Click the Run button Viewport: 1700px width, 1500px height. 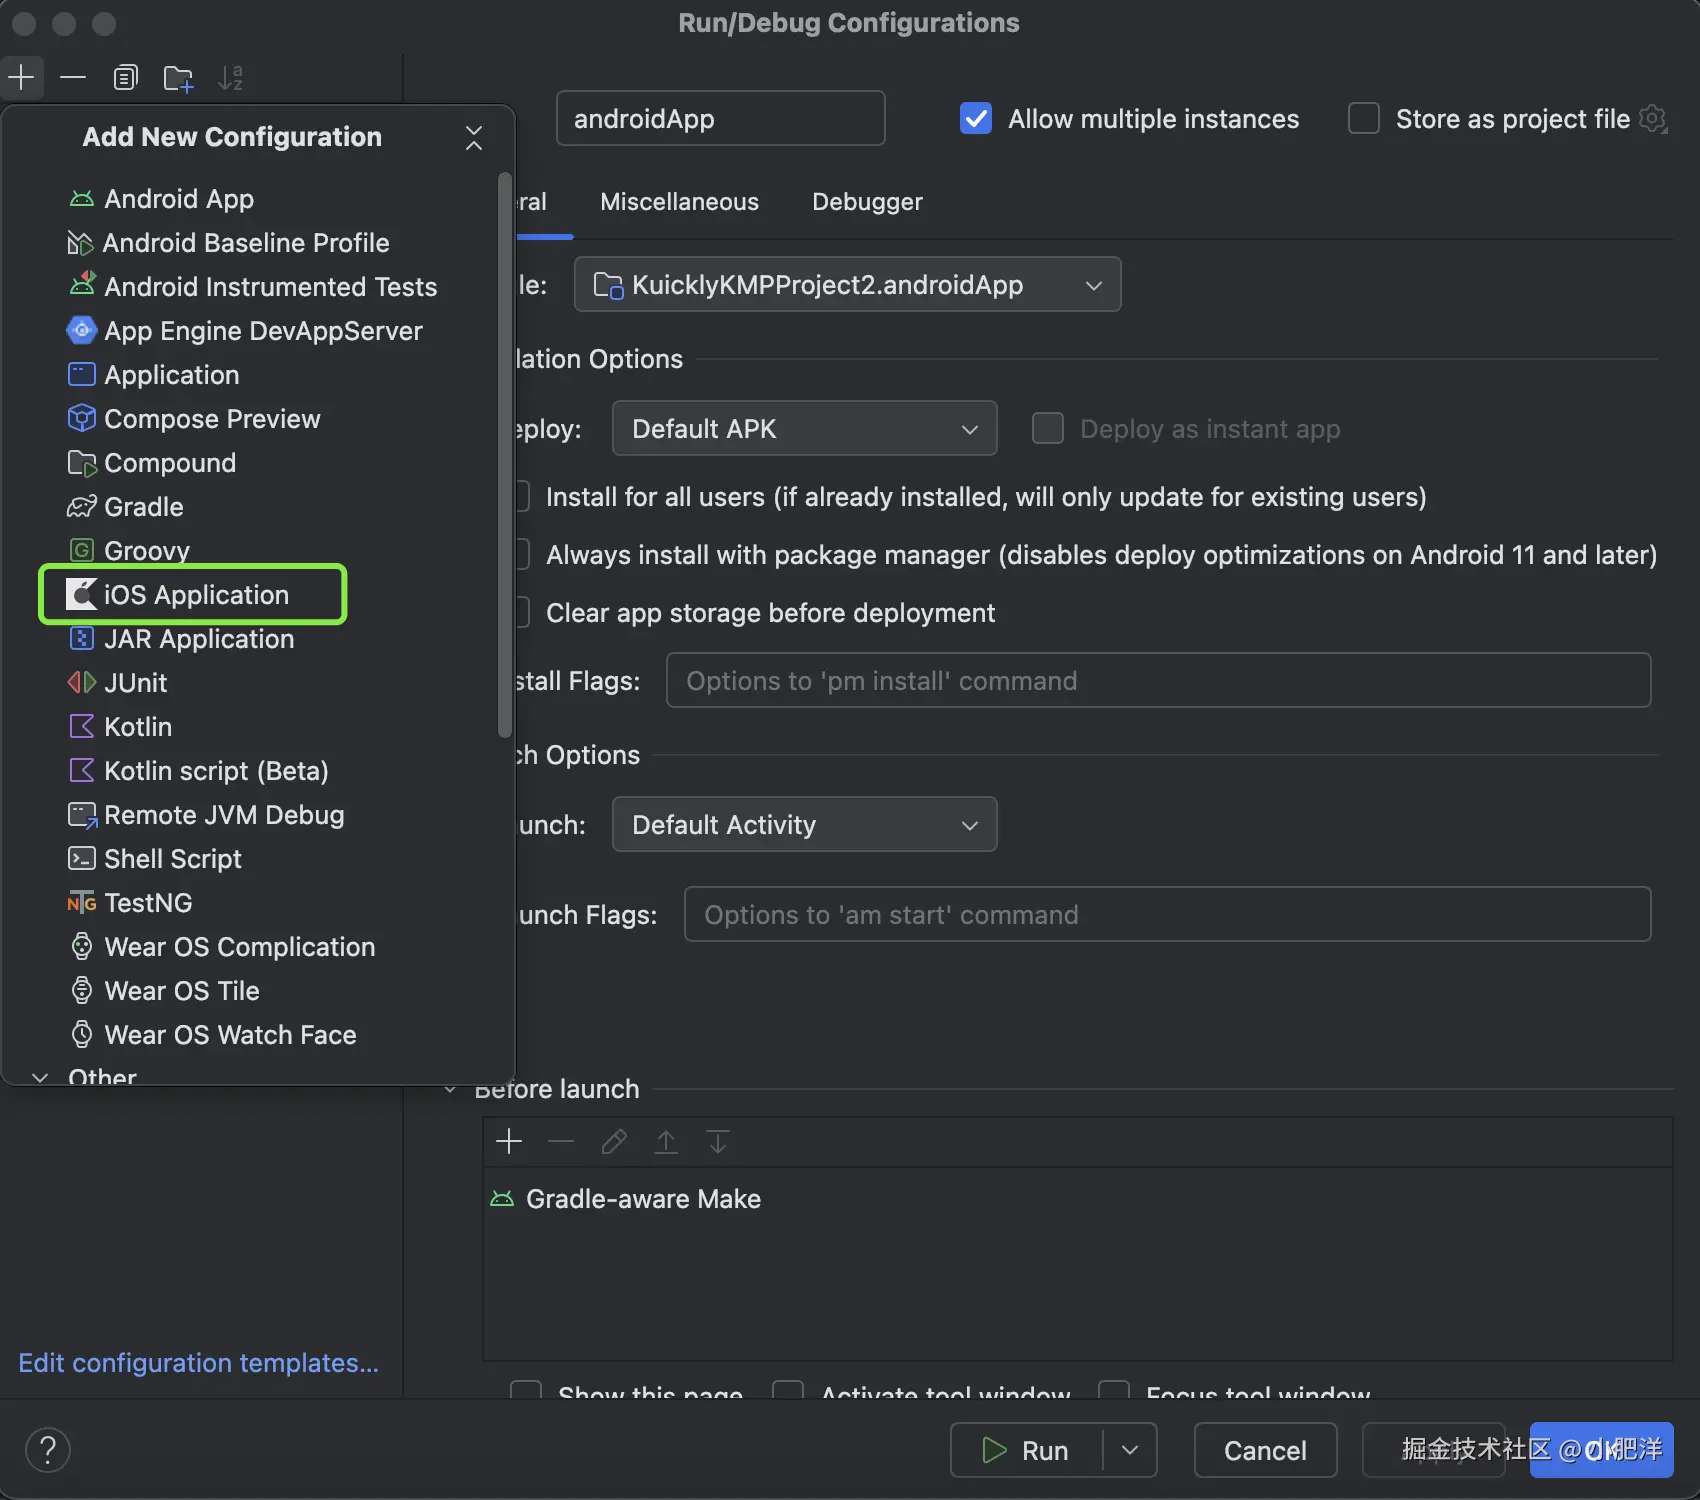(1027, 1450)
